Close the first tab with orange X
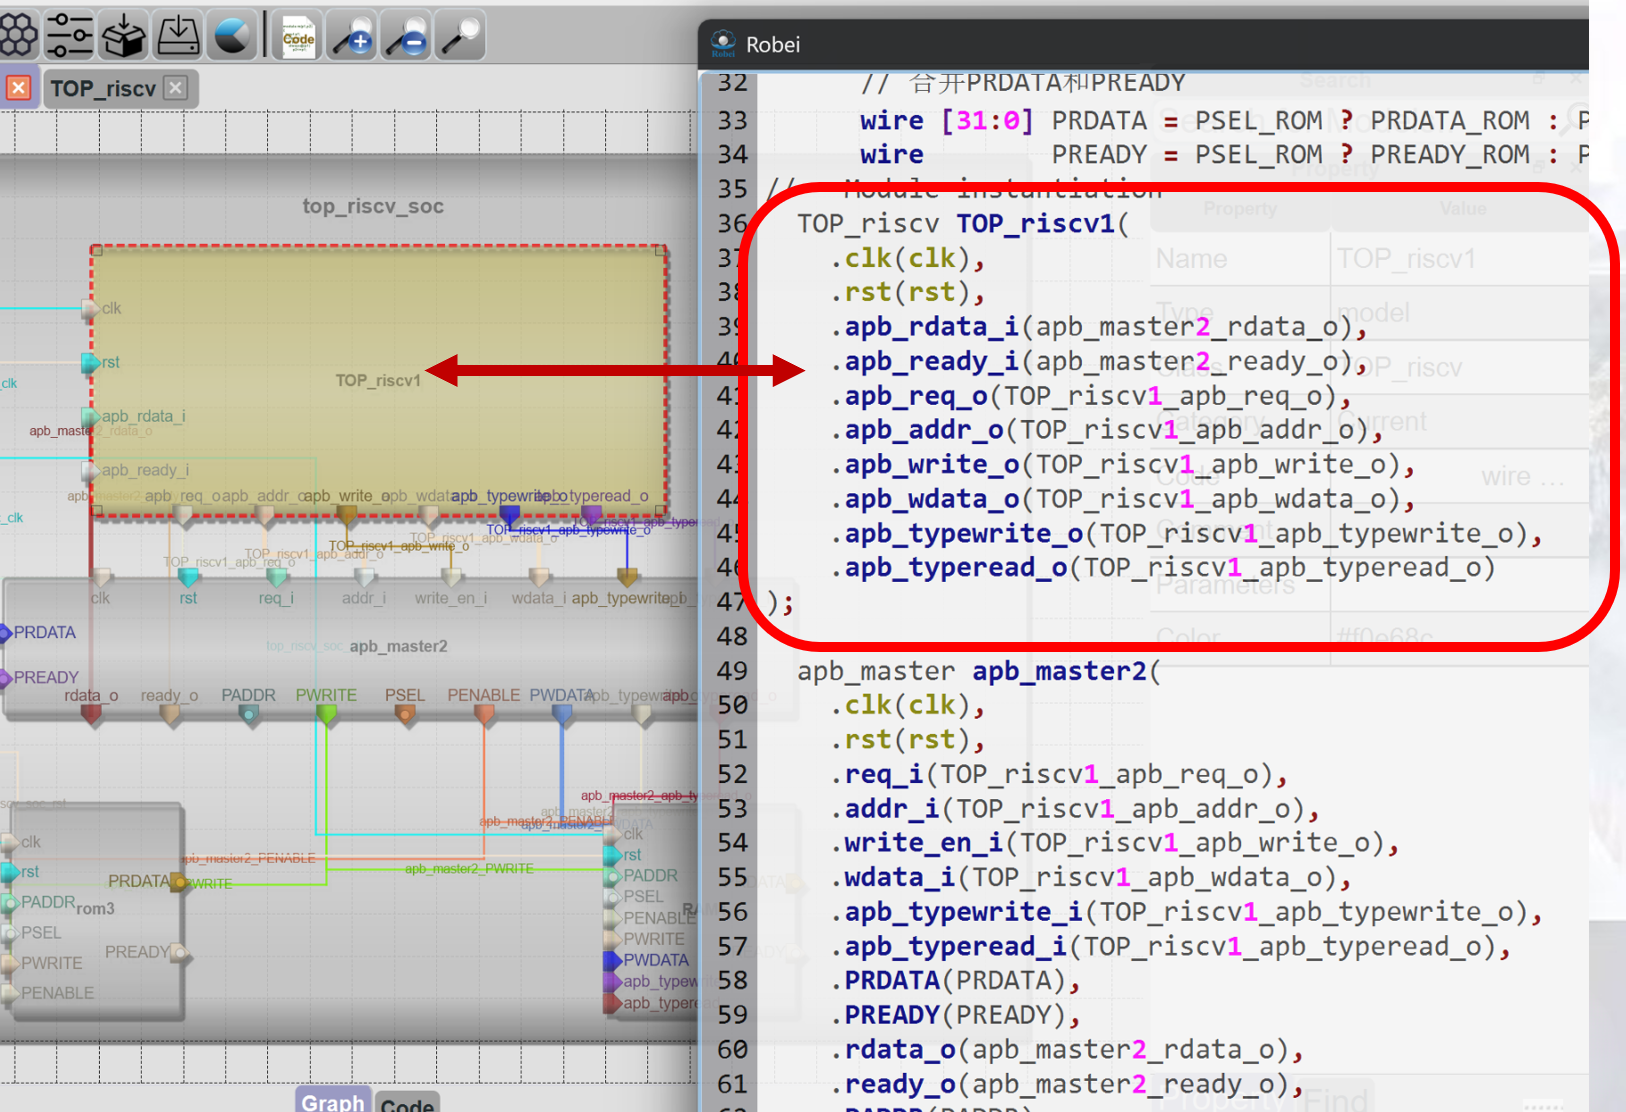1626x1112 pixels. click(x=18, y=88)
